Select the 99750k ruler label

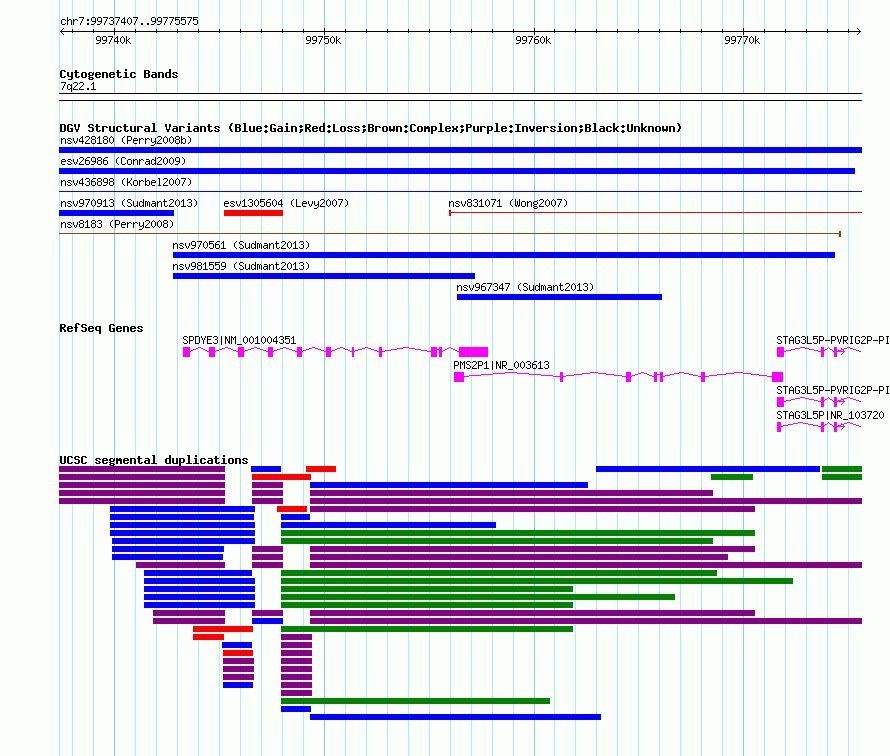(x=323, y=40)
